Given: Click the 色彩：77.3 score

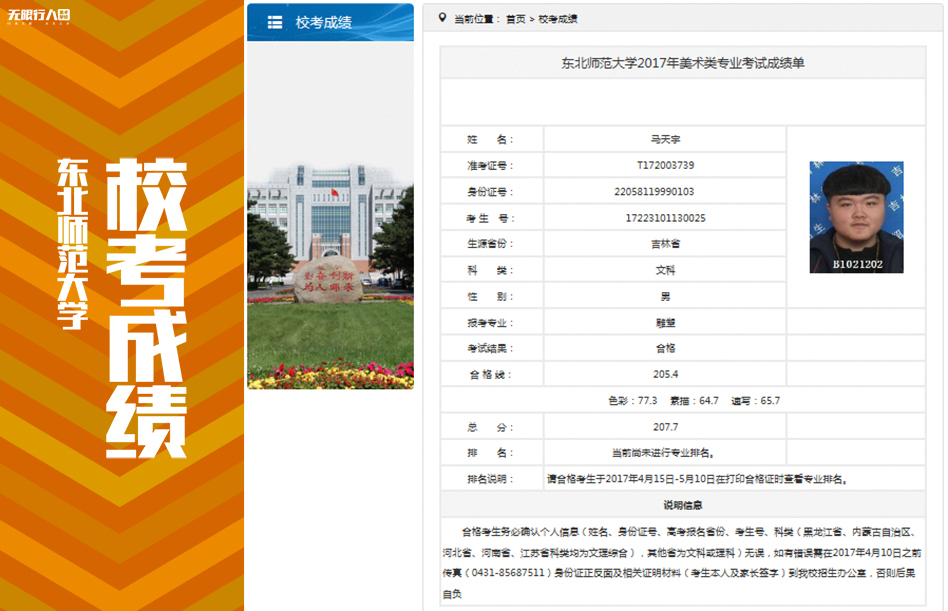Looking at the screenshot, I should (632, 401).
